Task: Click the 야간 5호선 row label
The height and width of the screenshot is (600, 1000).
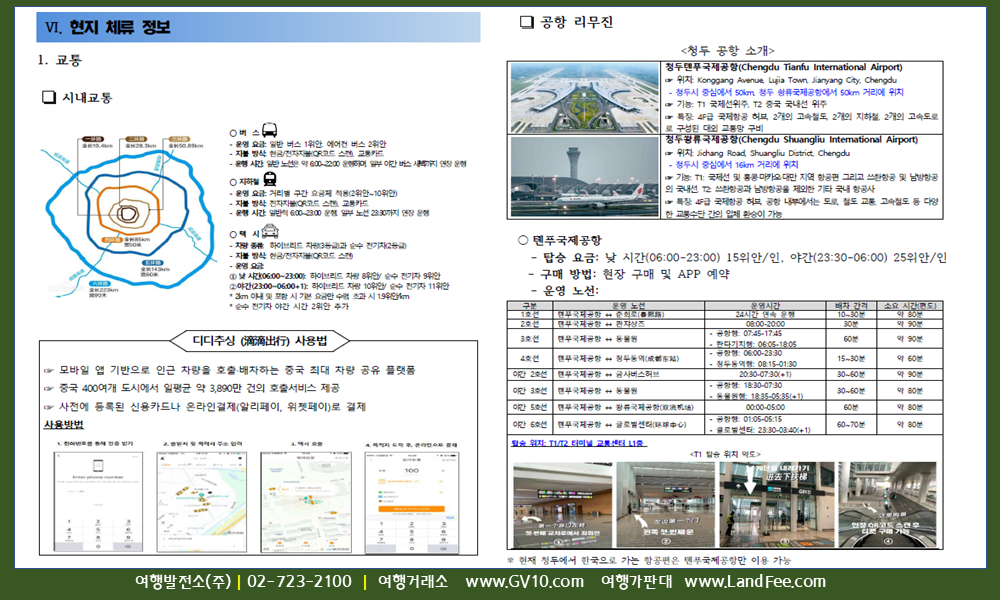Action: pyautogui.click(x=530, y=407)
